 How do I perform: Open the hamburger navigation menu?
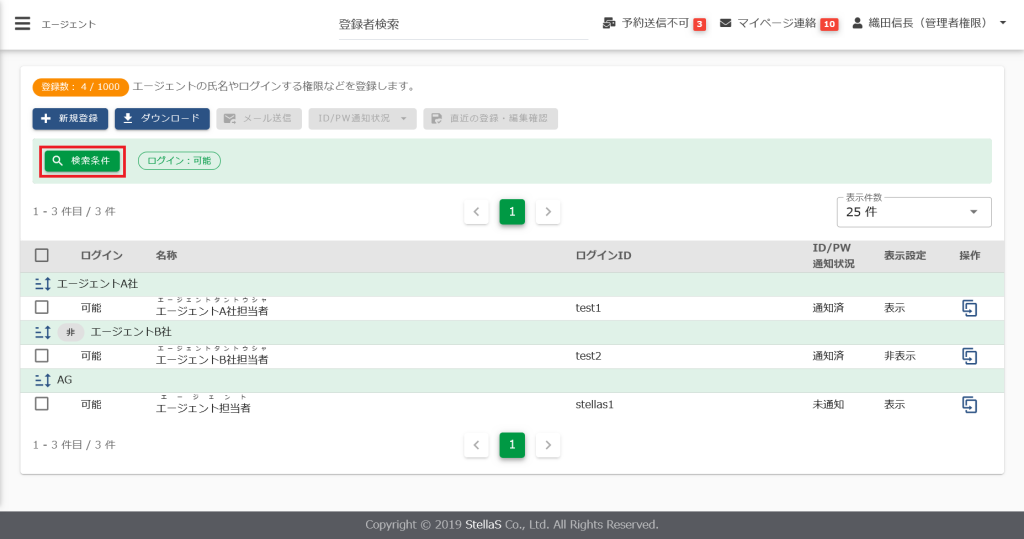click(x=22, y=24)
